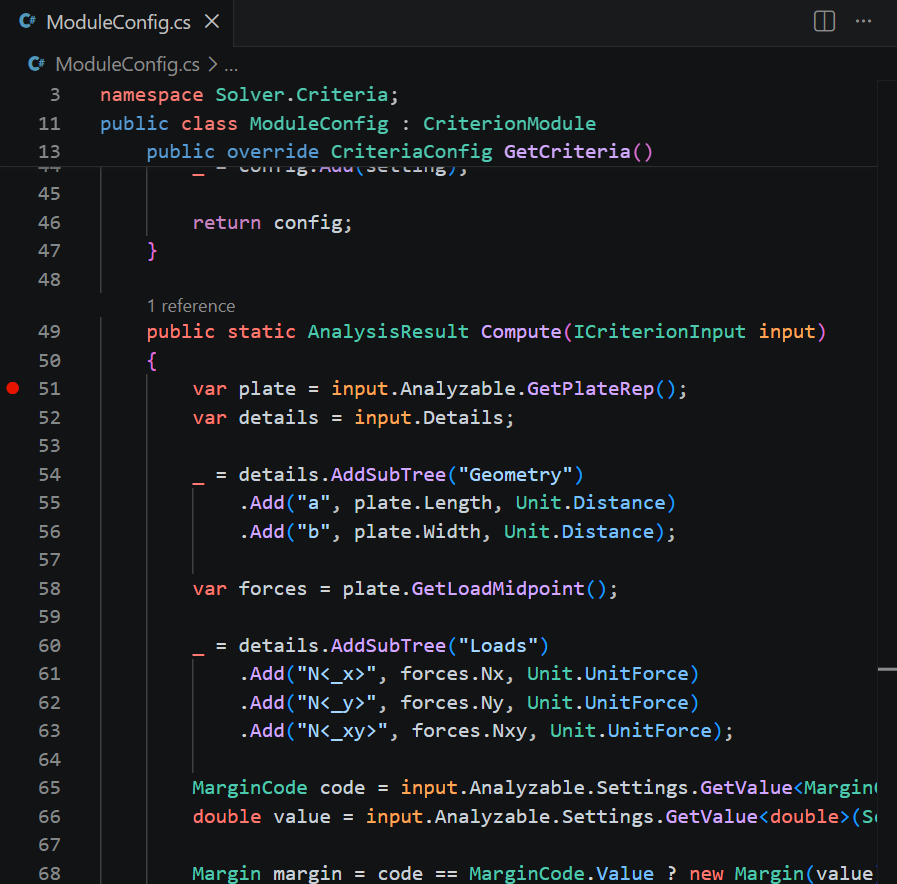Viewport: 897px width, 884px height.
Task: Click "CriterionModule" base class name
Action: pyautogui.click(x=509, y=124)
